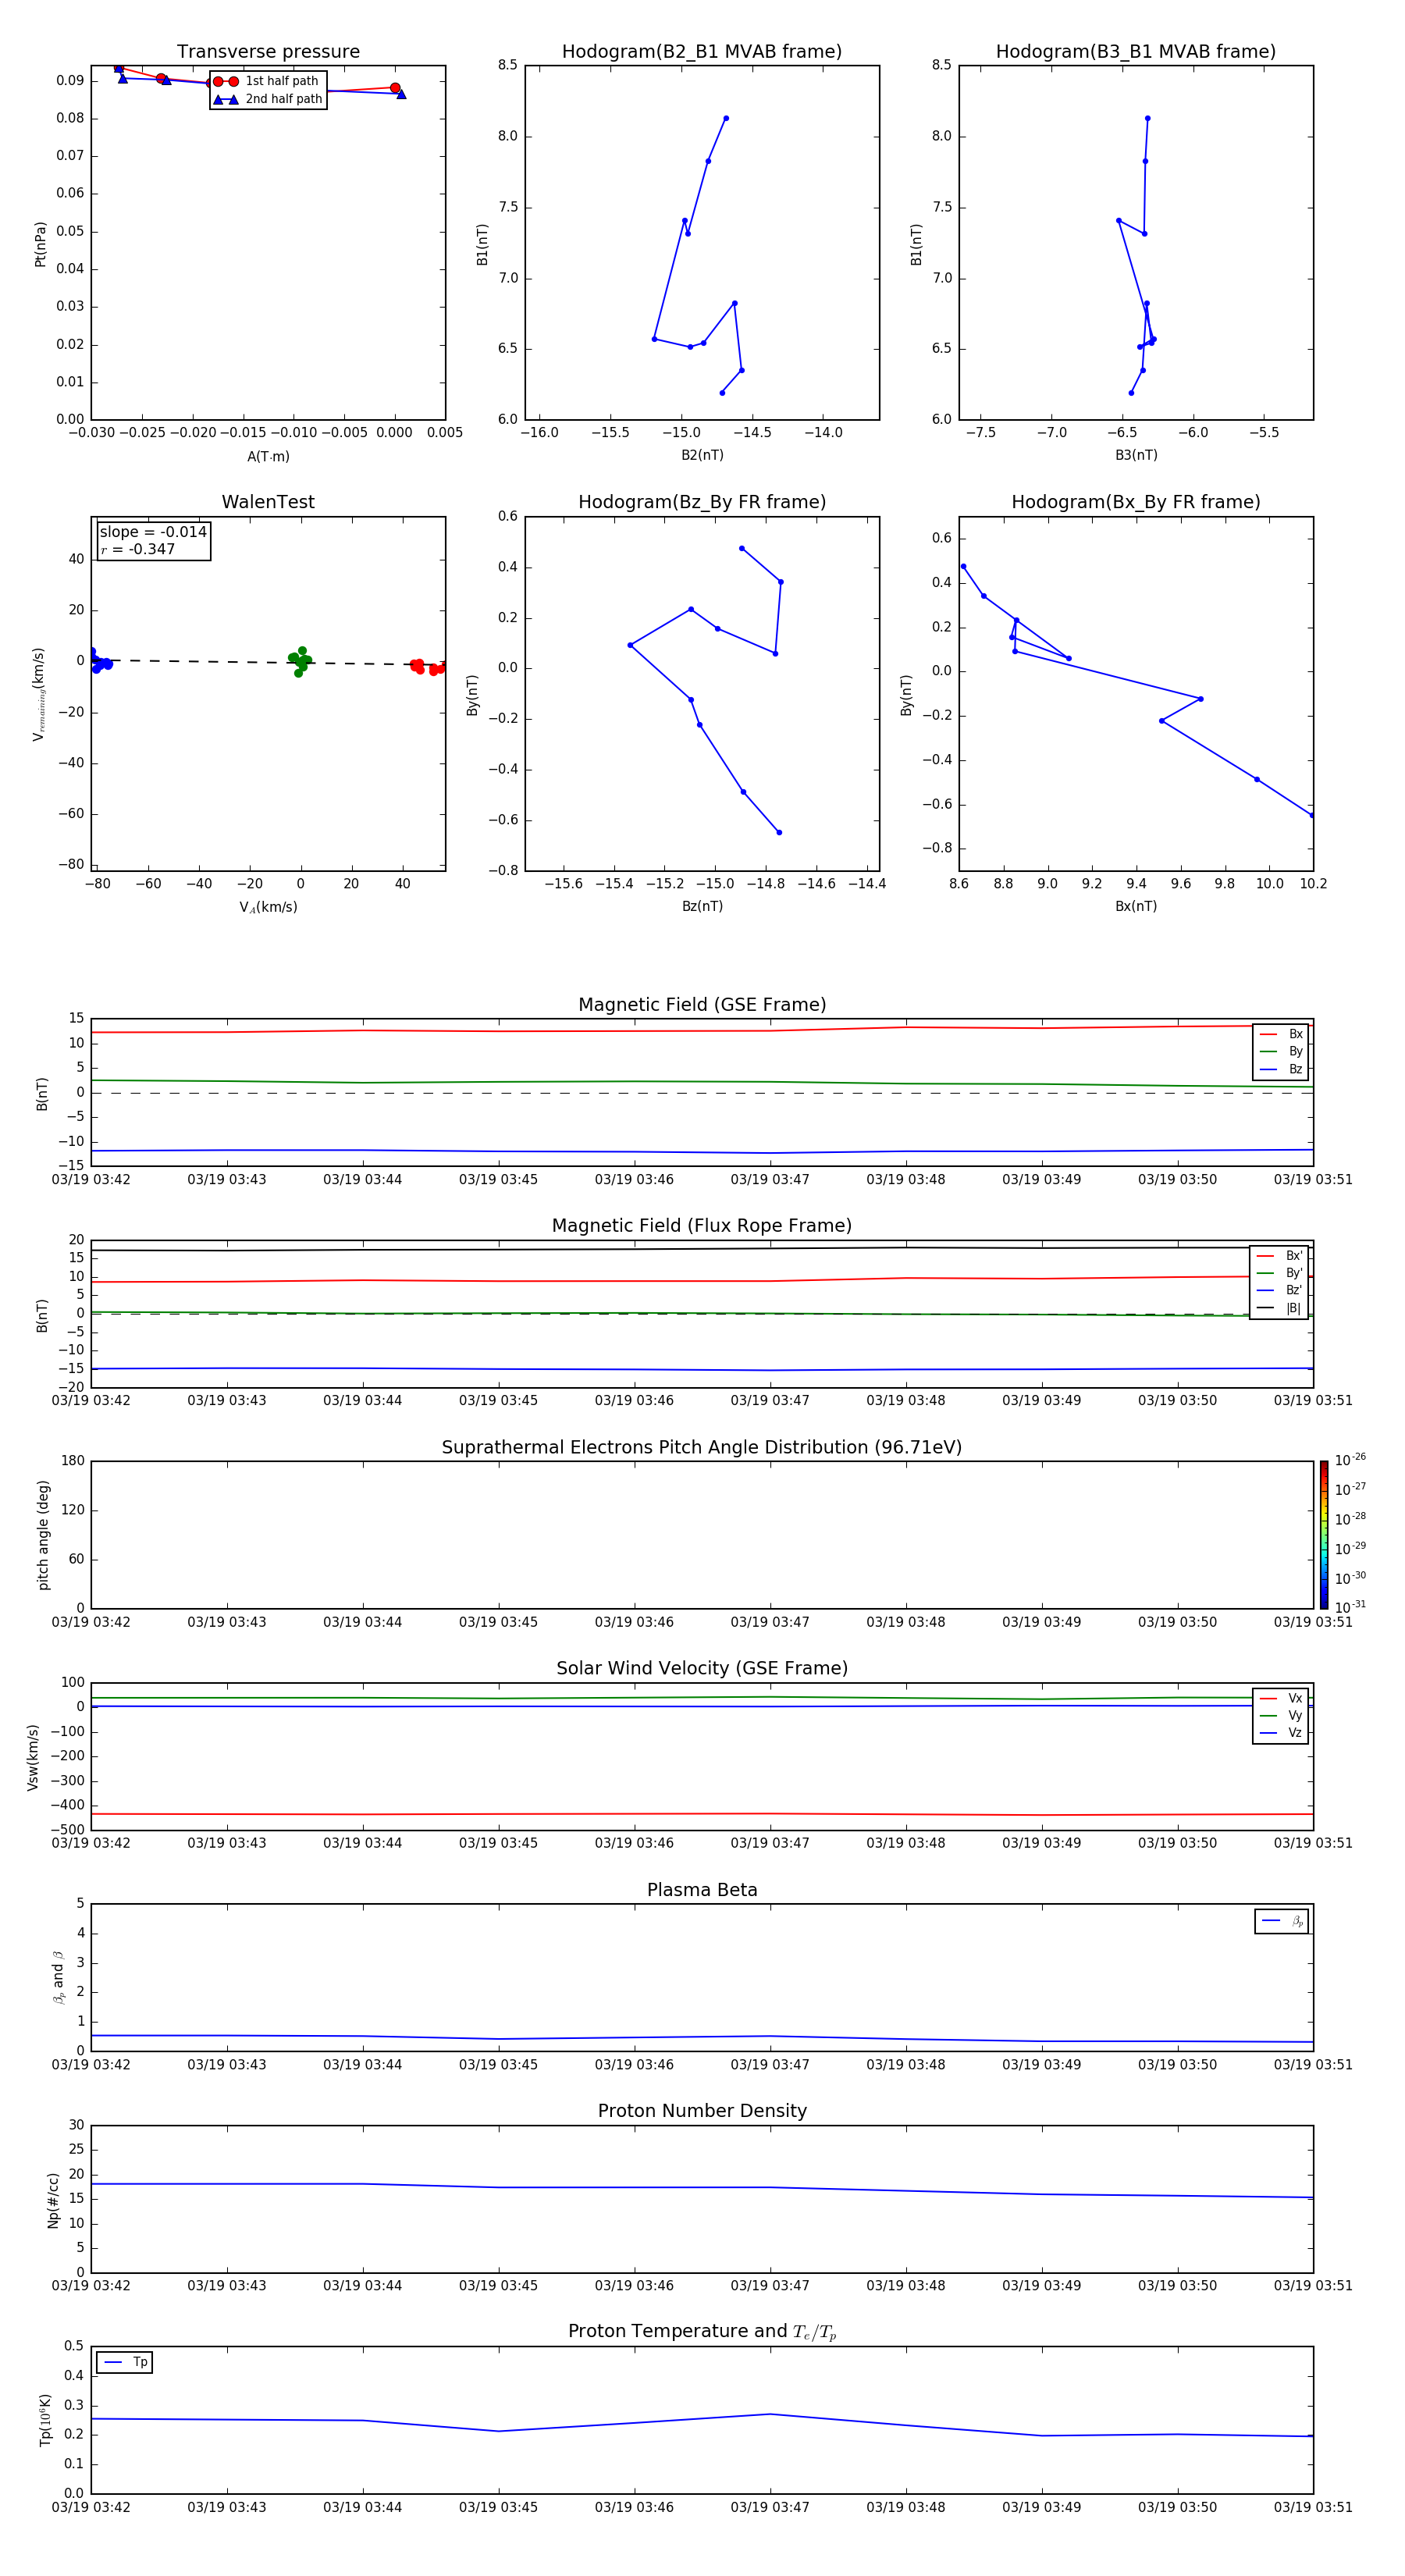Click the 'pitch angle (deg)' axis label
The width and height of the screenshot is (1405, 2576).
tap(43, 1535)
